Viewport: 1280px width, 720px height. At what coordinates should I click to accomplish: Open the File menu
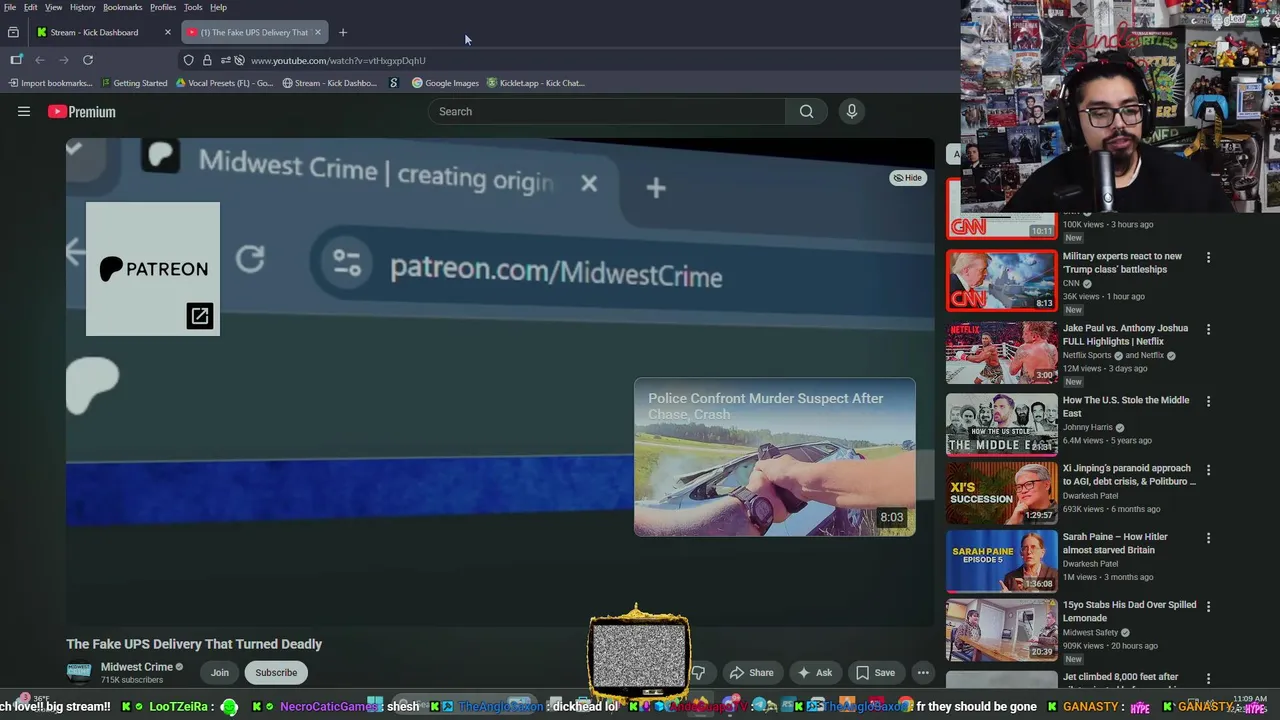point(10,7)
